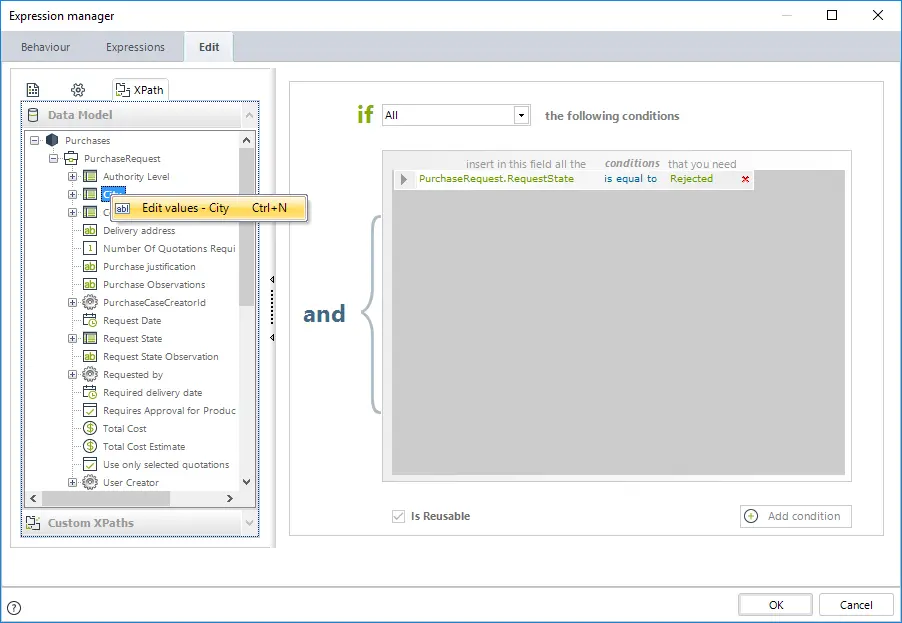Collapse the PurchaseRequest node
The width and height of the screenshot is (902, 623).
53,158
